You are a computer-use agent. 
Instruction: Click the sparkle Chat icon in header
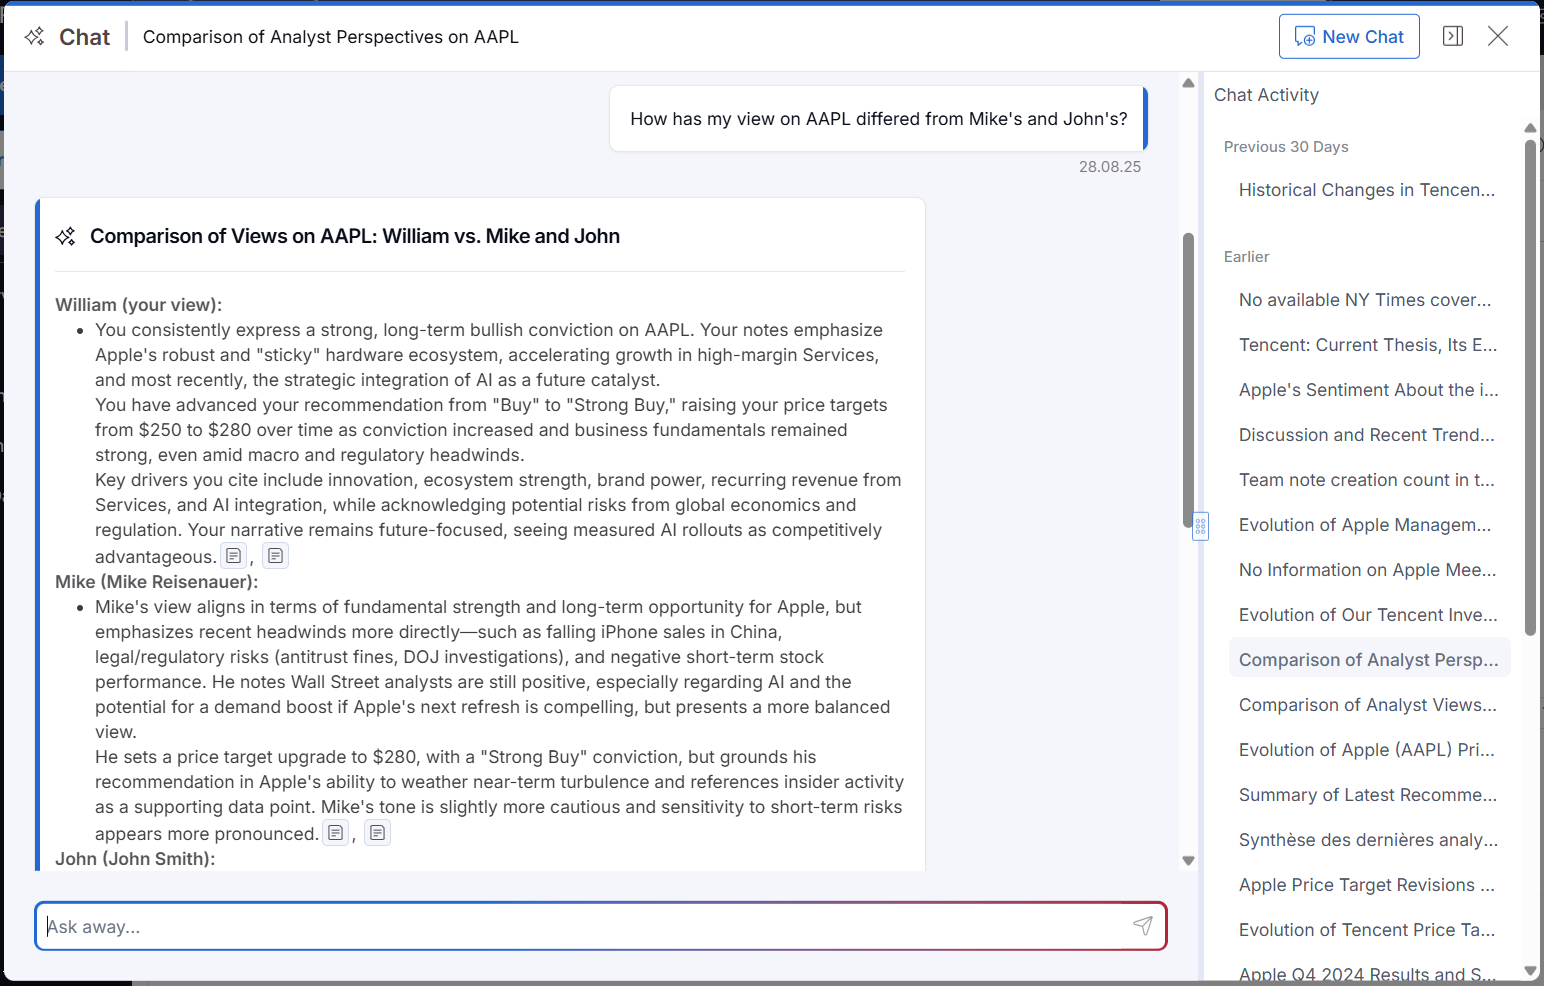click(x=35, y=37)
